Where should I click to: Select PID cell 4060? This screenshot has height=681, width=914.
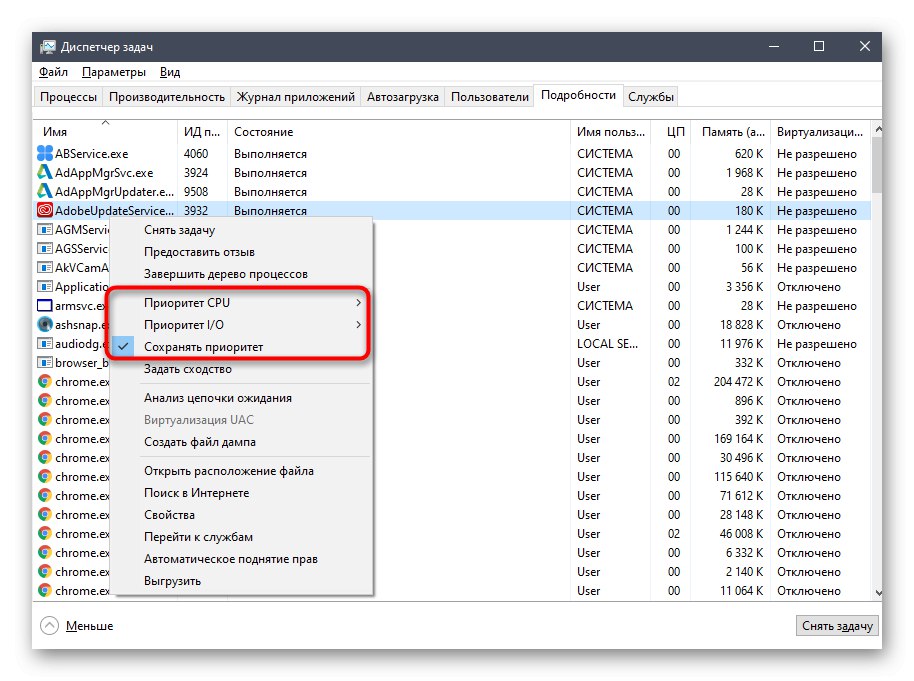click(x=196, y=154)
